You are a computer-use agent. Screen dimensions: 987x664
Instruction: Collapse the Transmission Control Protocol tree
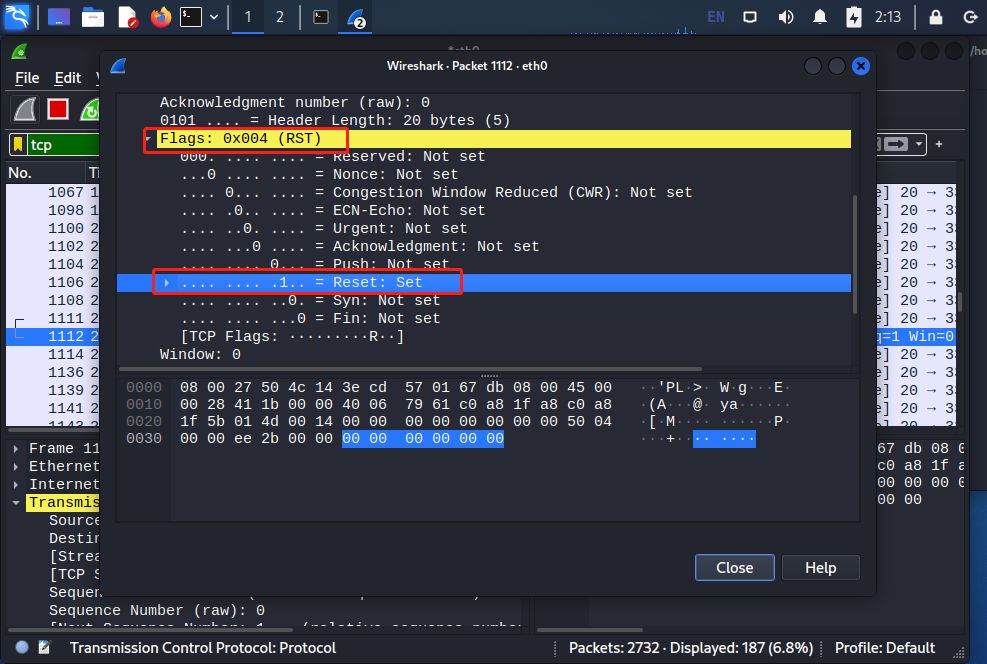coord(17,503)
